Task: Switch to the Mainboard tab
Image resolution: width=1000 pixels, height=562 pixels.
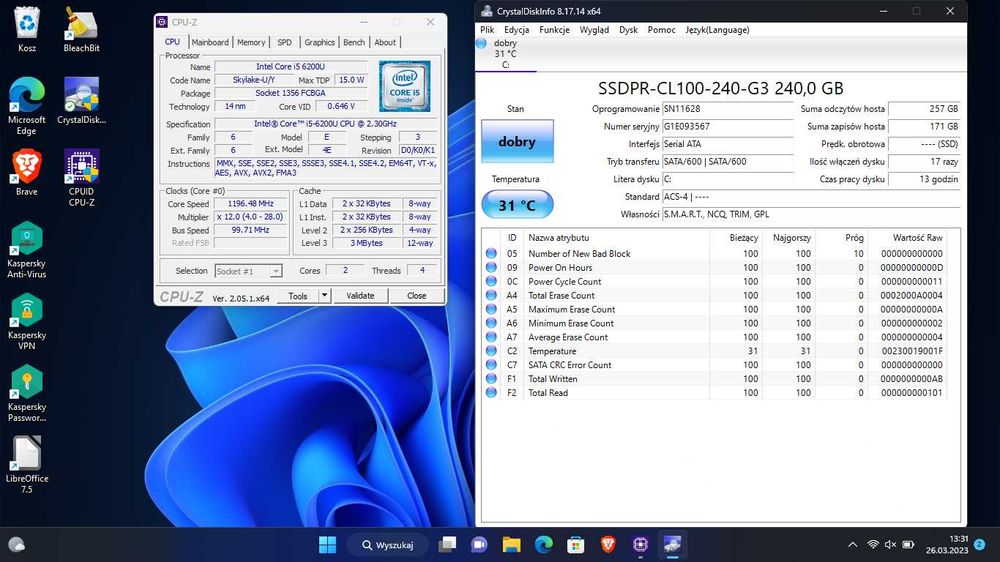Action: point(210,42)
